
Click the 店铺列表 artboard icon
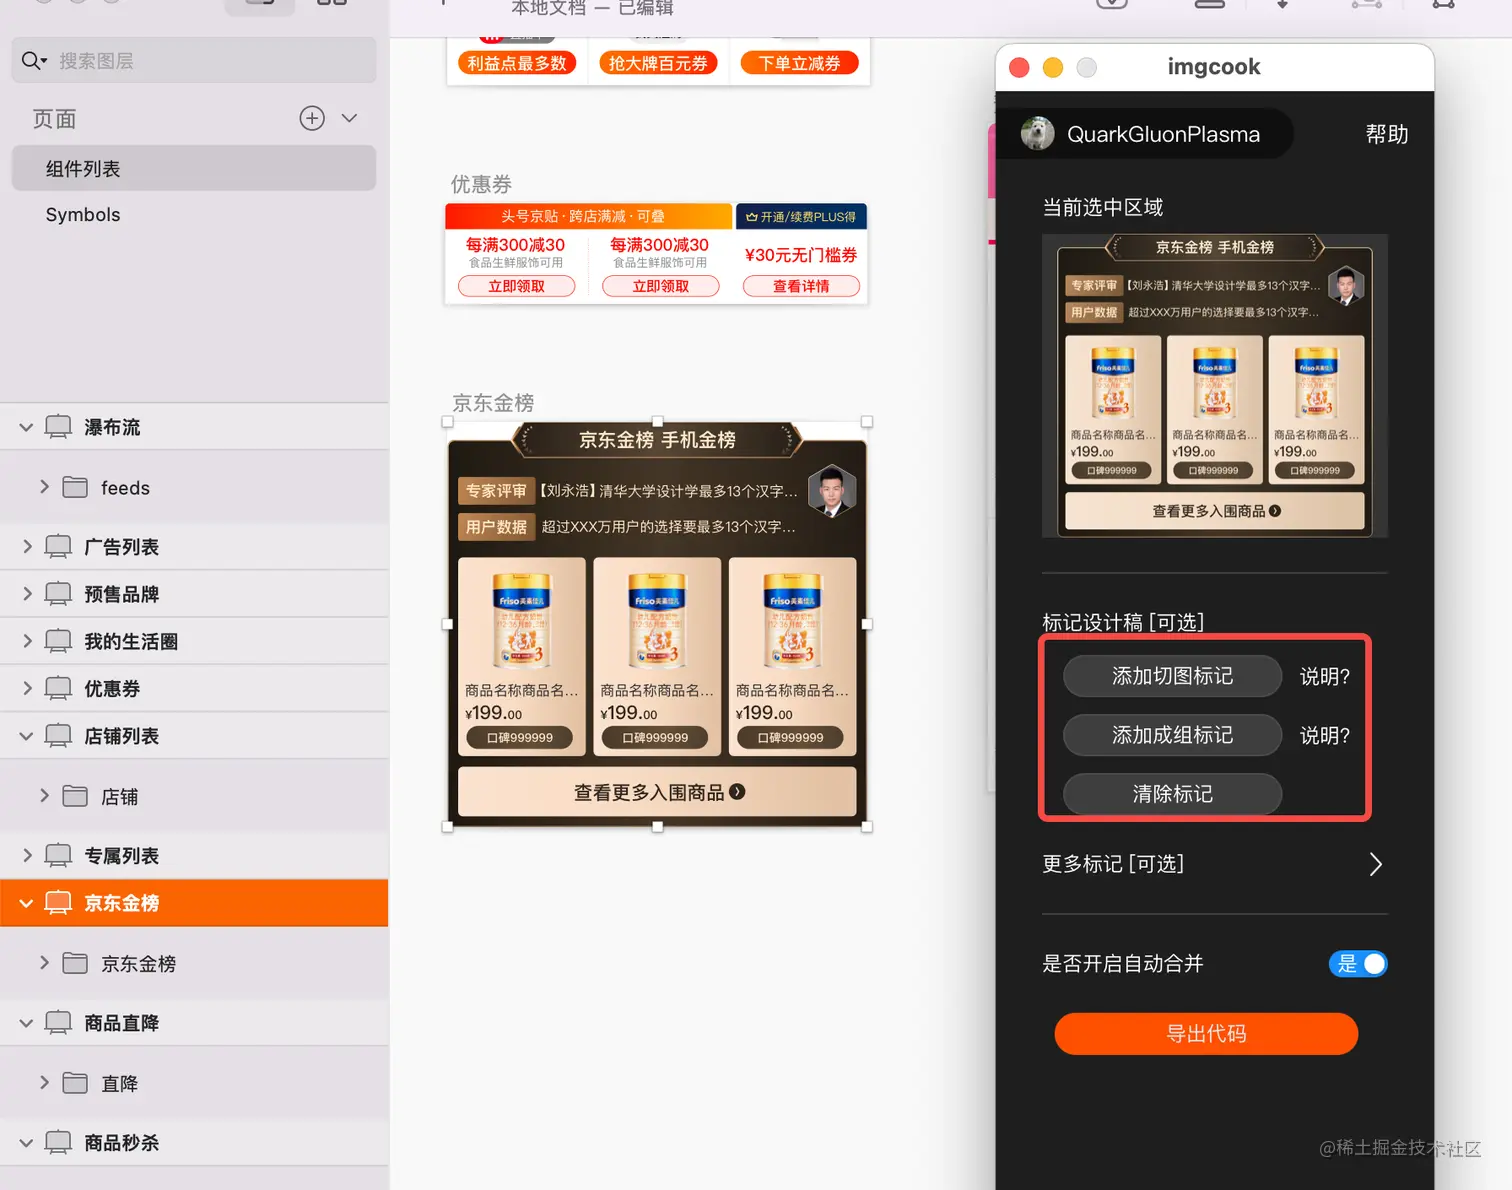click(58, 736)
